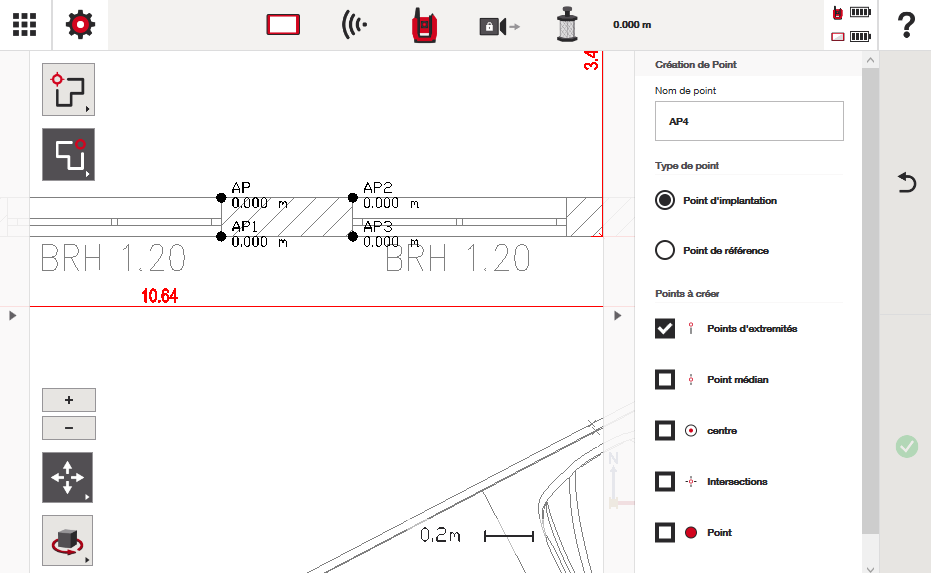Image resolution: width=931 pixels, height=573 pixels.
Task: Enable Point médian checkbox
Action: [x=665, y=379]
